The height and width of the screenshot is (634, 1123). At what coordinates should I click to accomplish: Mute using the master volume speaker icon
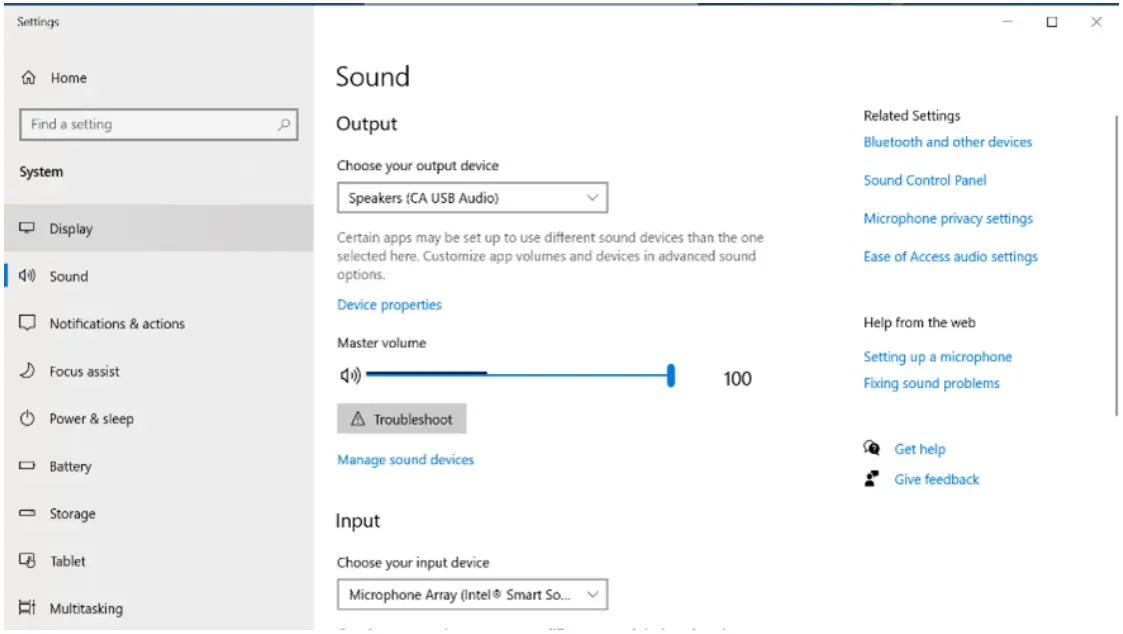350,376
